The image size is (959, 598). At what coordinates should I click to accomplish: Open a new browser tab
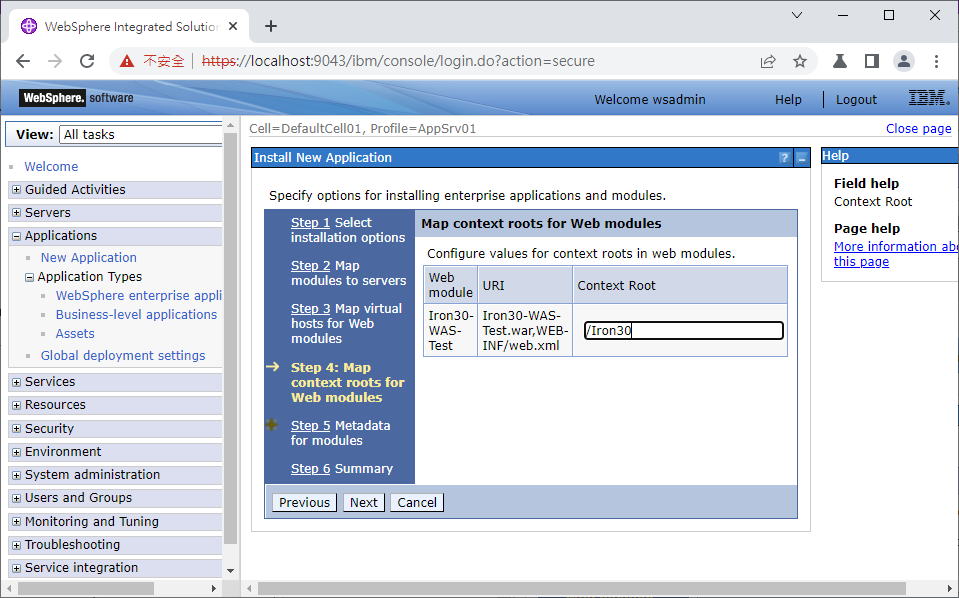[271, 26]
